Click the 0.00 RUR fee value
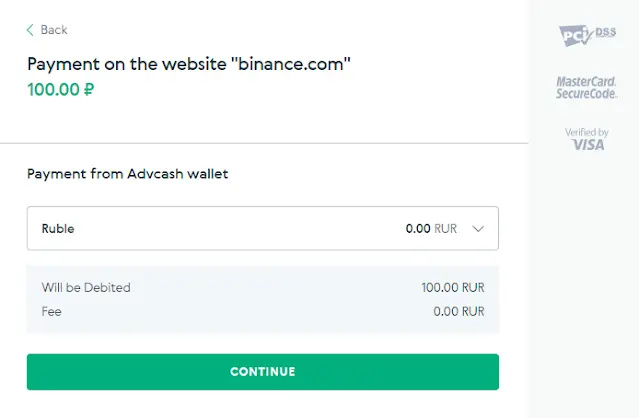The height and width of the screenshot is (418, 639). [x=459, y=312]
